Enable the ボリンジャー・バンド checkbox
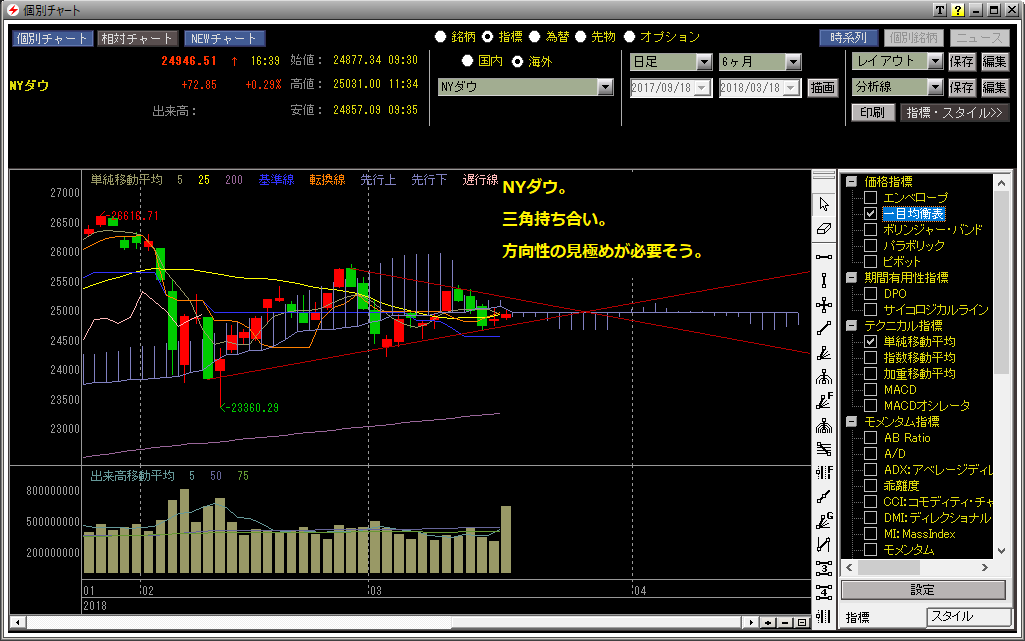 [870, 229]
